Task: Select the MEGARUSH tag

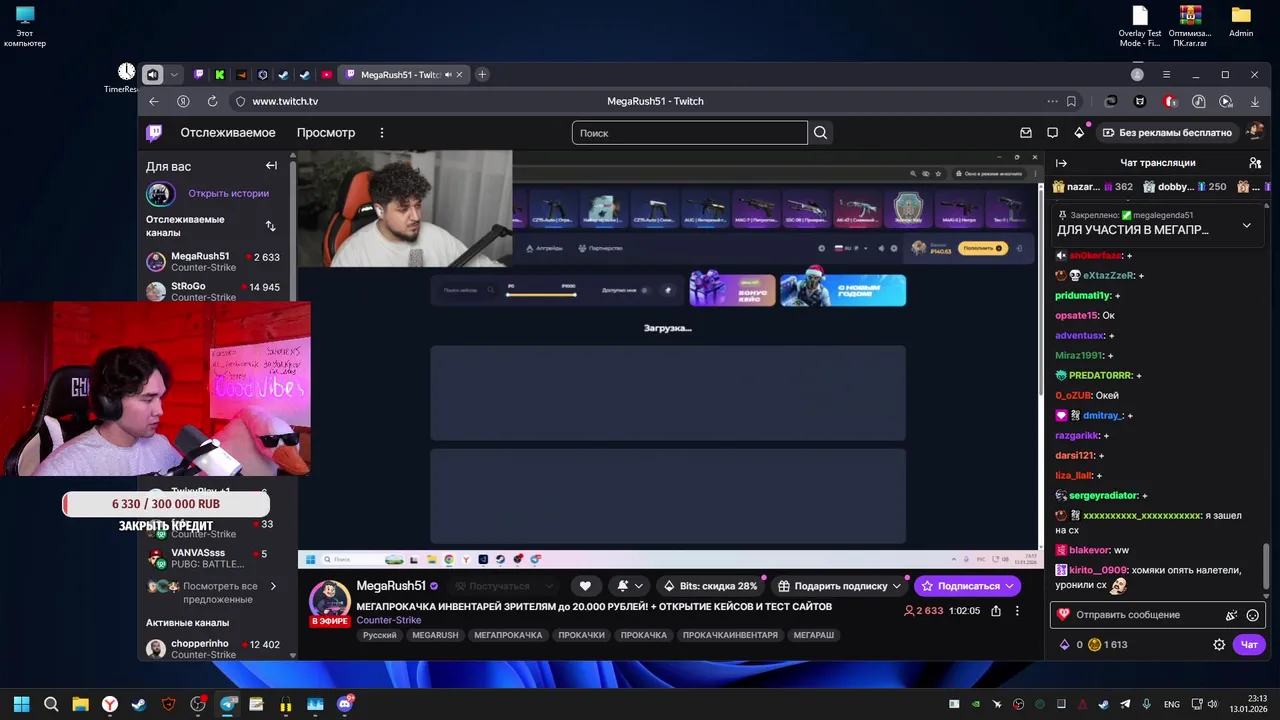Action: [x=435, y=635]
